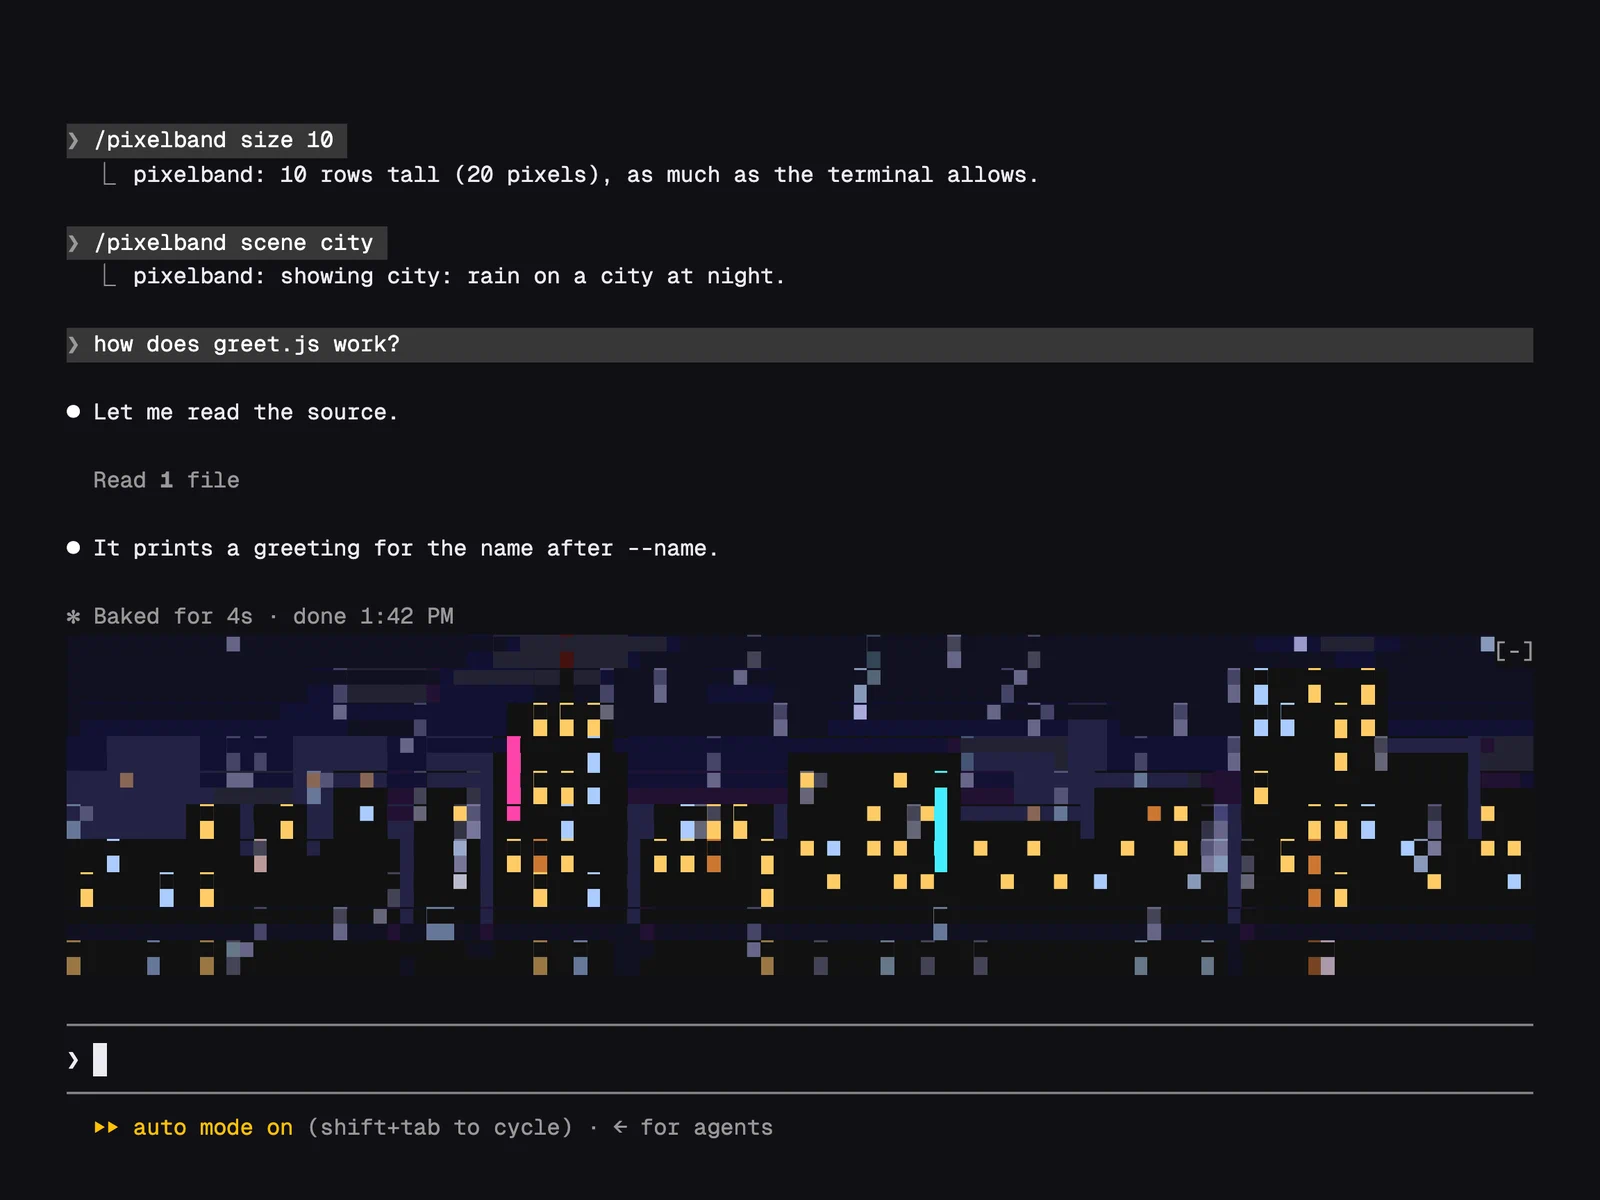Viewport: 1600px width, 1200px height.
Task: Click the "showing city: rain on a city" output
Action: (459, 277)
